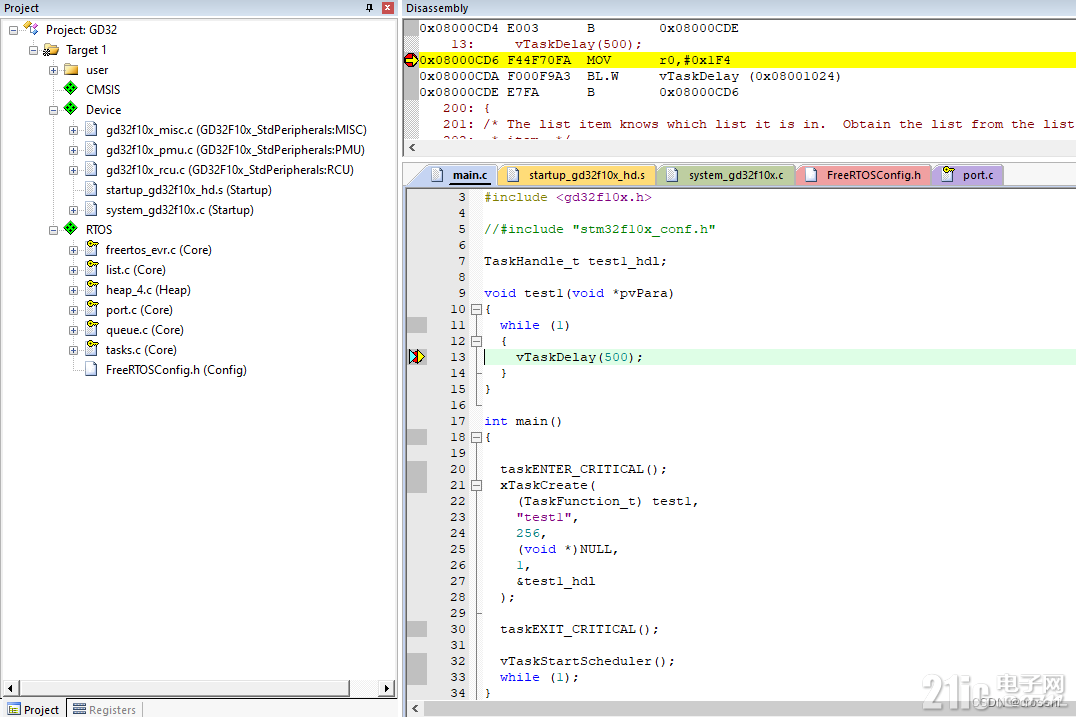Click the list.c locked file icon
Viewport: 1076px width, 717px height.
click(x=92, y=268)
